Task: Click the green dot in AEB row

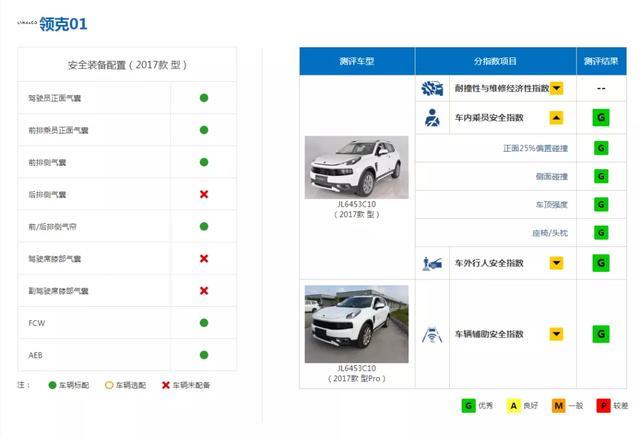Action: (x=204, y=355)
